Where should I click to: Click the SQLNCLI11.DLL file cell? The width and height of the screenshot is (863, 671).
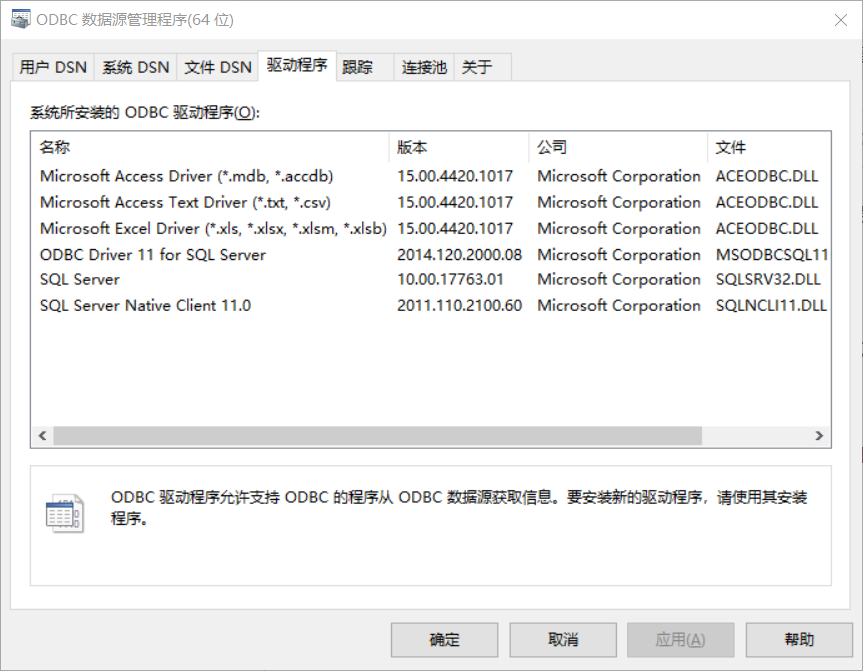click(x=771, y=306)
